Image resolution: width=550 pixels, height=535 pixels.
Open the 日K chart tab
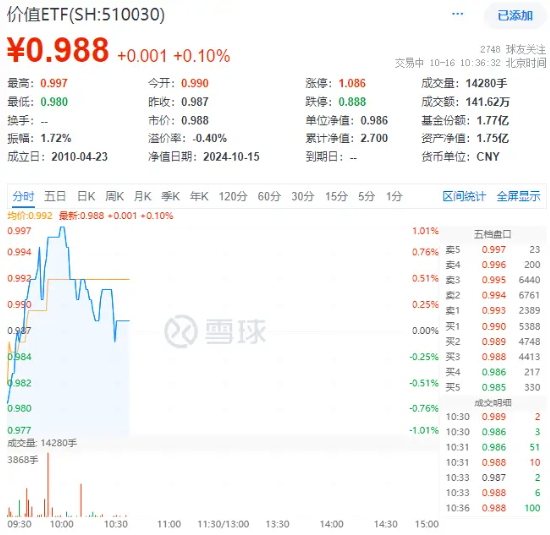tap(86, 196)
